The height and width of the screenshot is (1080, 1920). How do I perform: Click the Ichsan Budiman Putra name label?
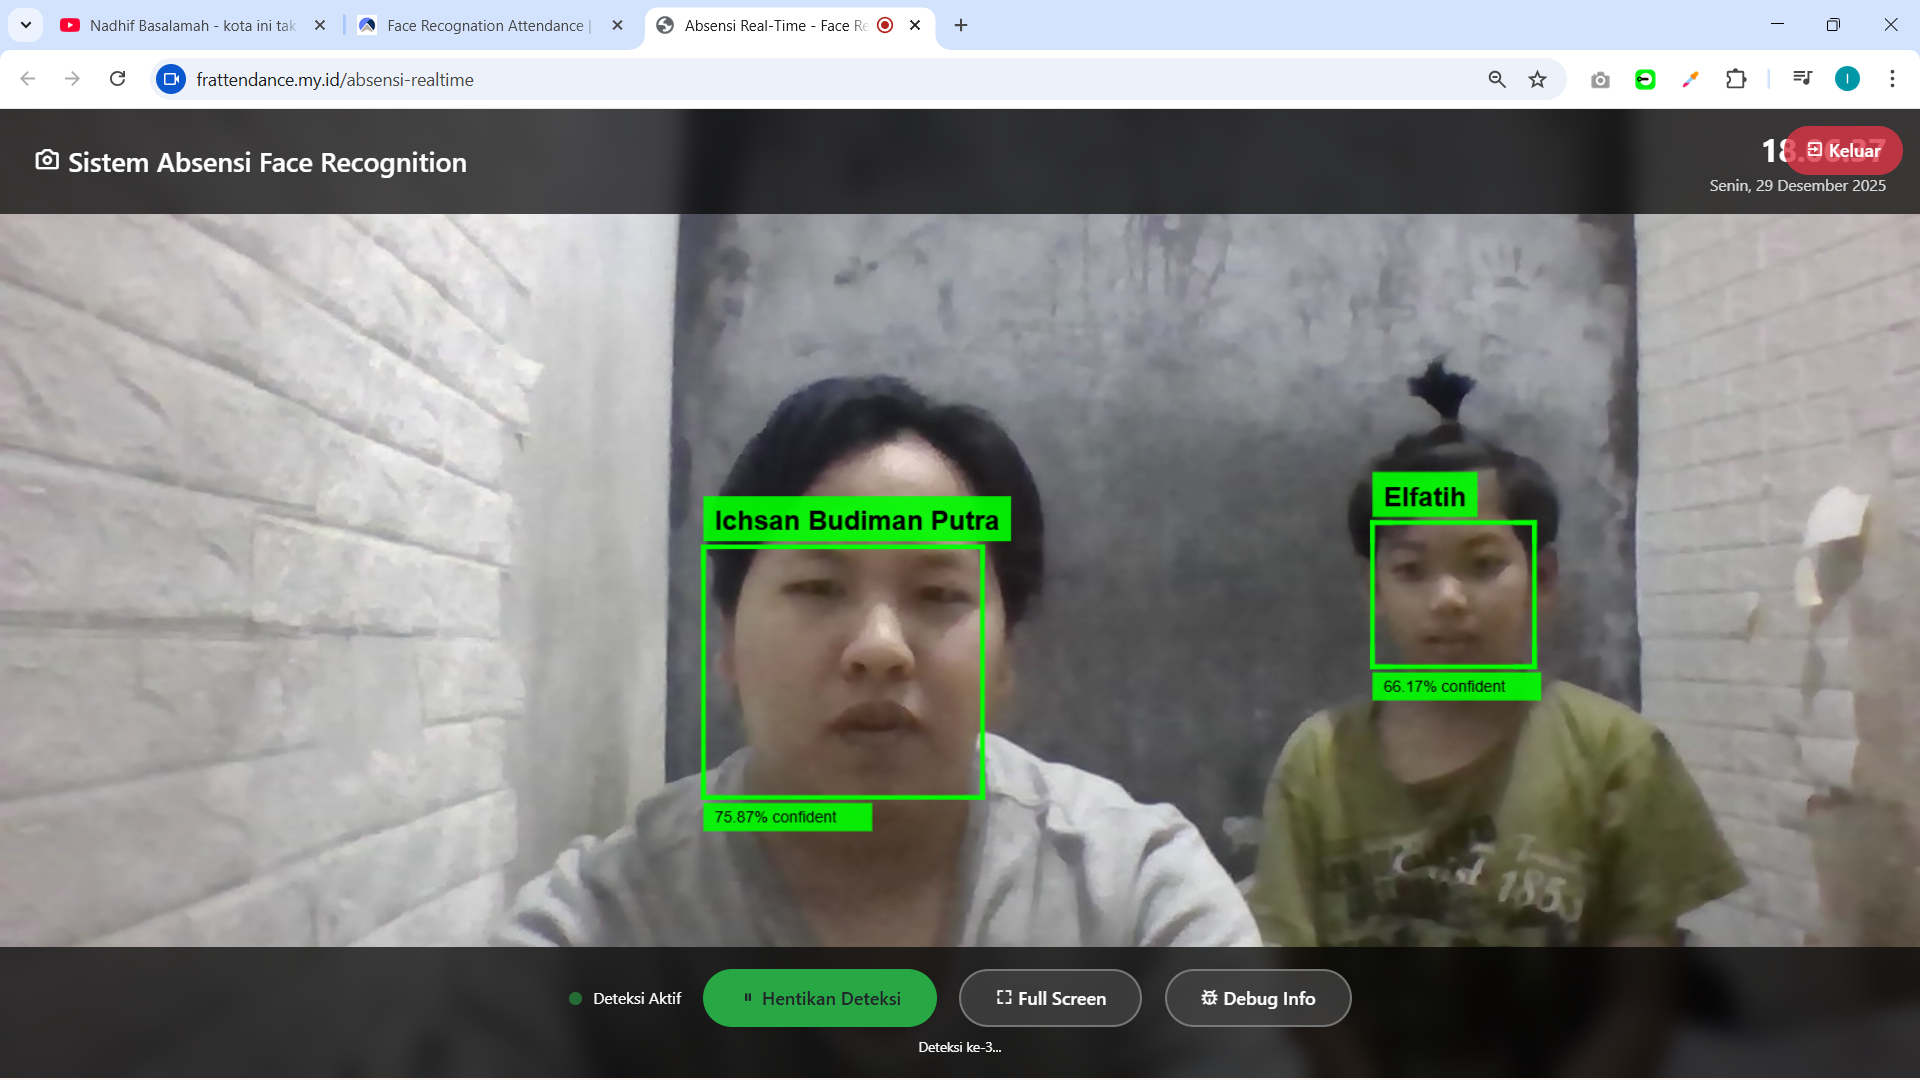857,520
